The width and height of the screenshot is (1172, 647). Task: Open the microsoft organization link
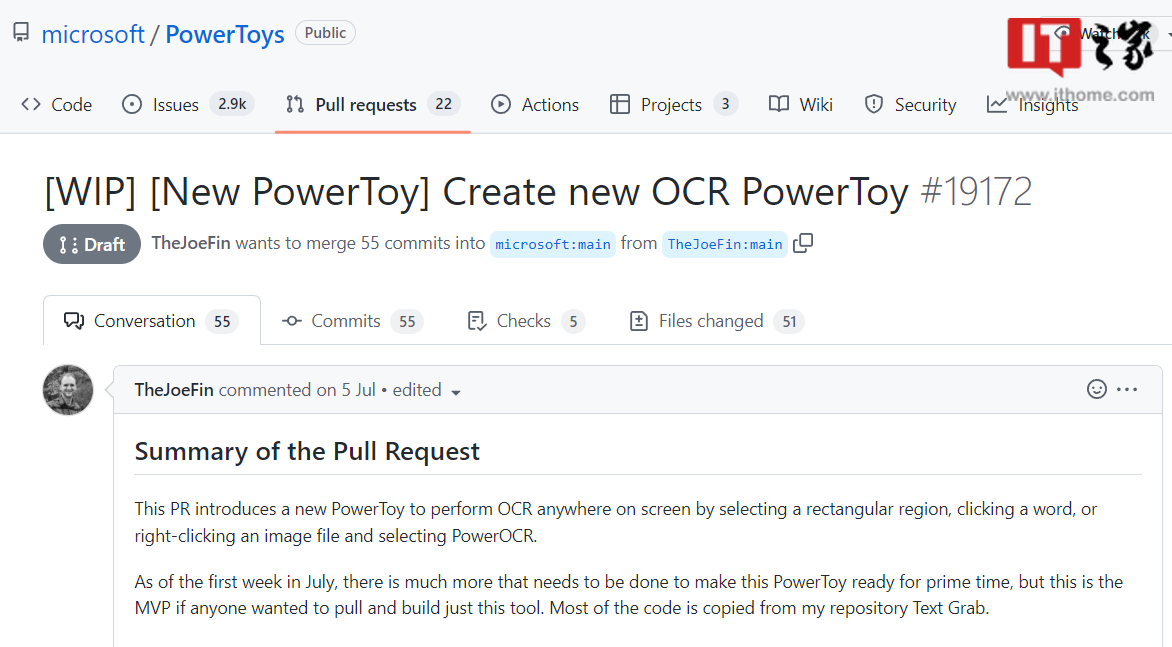[x=93, y=34]
